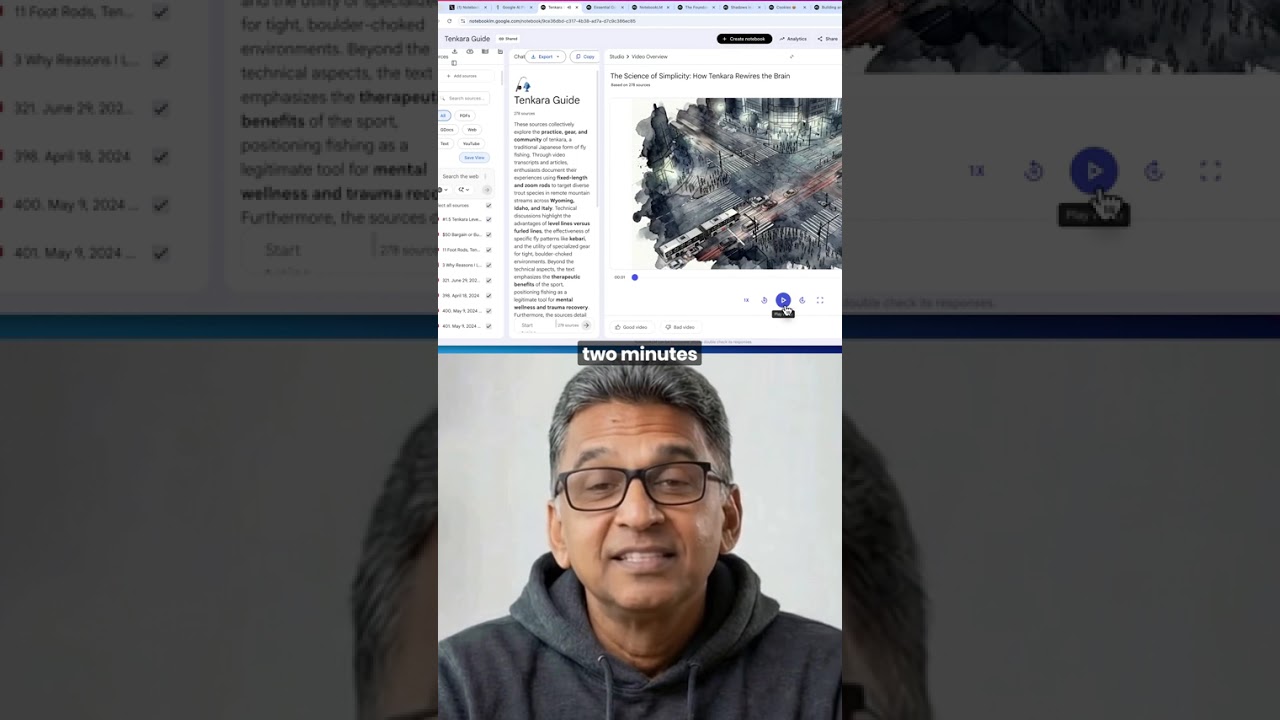1280x720 pixels.
Task: Open the 11 Foot Rods source
Action: 460,250
